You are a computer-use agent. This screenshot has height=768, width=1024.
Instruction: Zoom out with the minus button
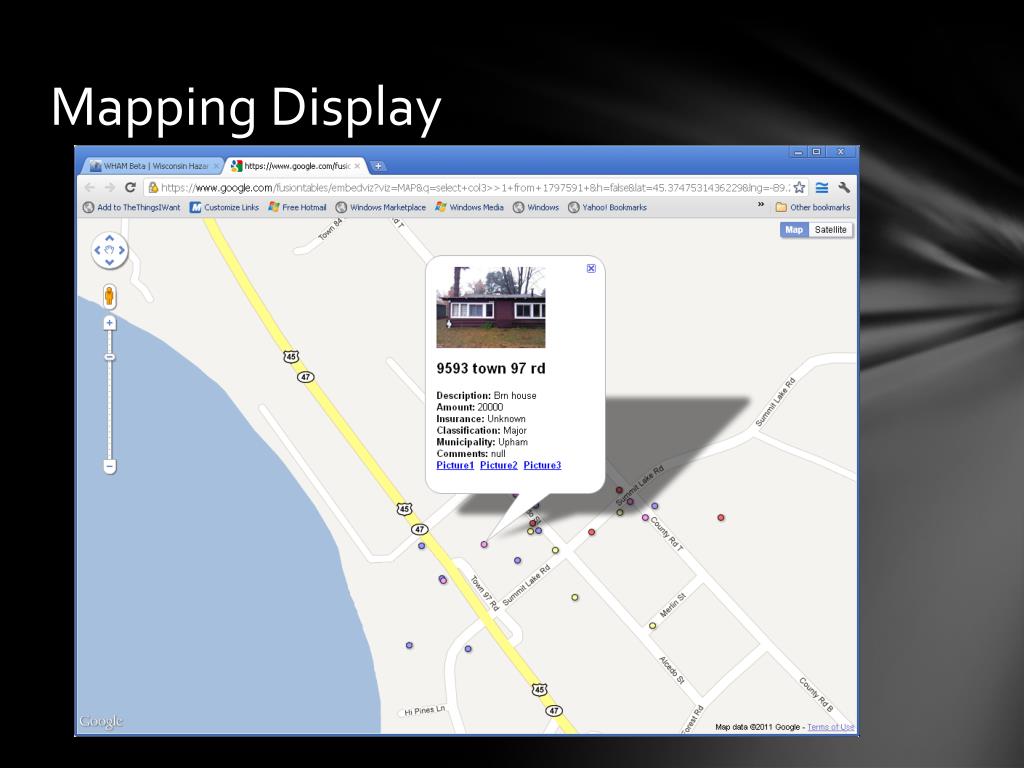pyautogui.click(x=110, y=466)
